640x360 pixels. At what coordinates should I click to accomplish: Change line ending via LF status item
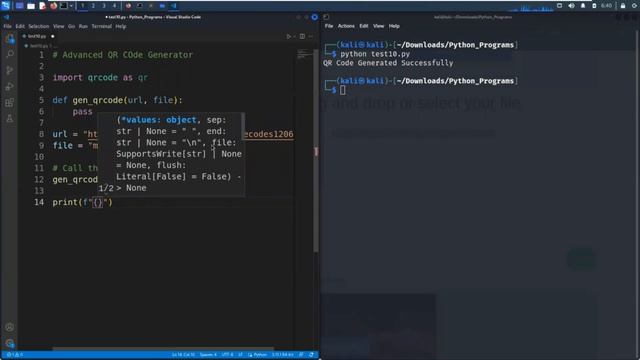(x=240, y=355)
